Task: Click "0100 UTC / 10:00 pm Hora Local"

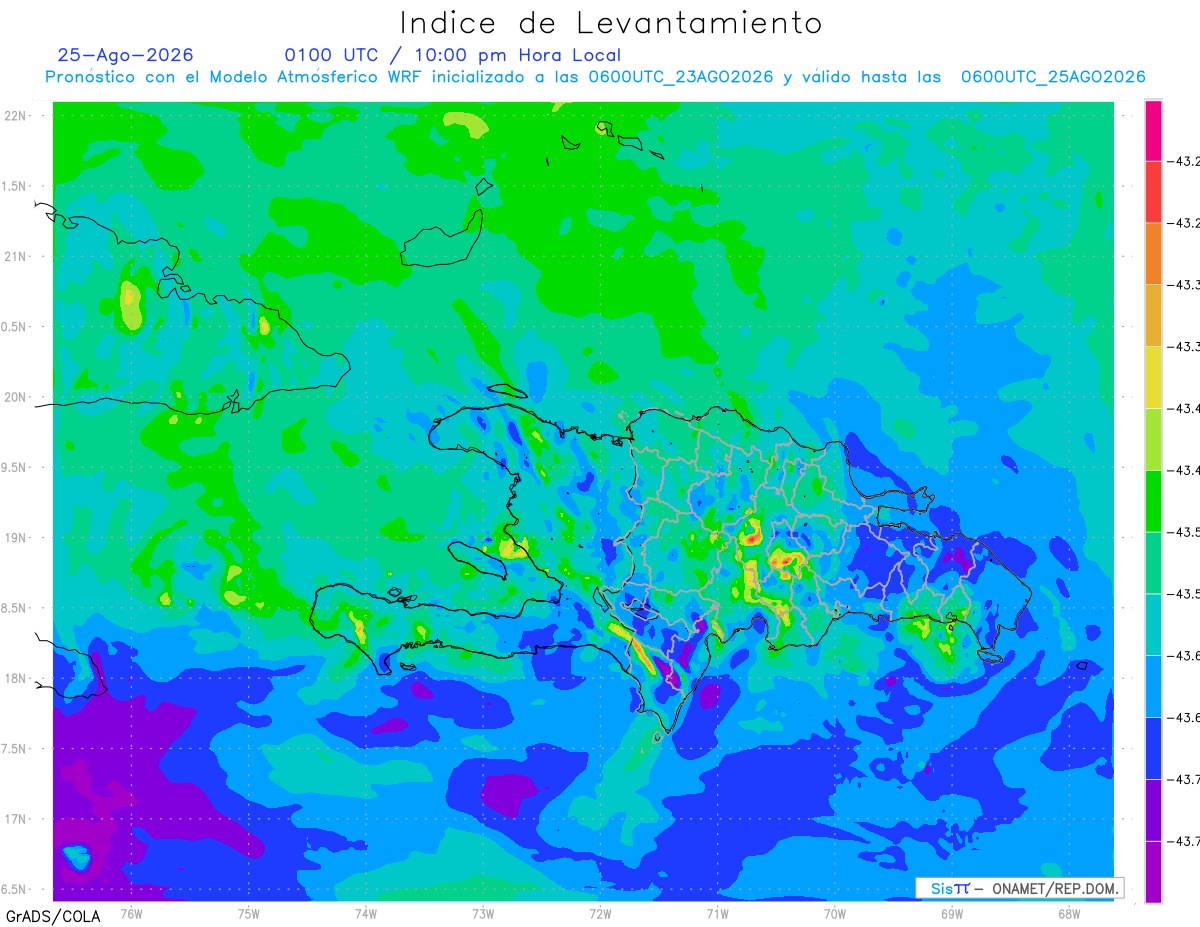Action: point(453,55)
